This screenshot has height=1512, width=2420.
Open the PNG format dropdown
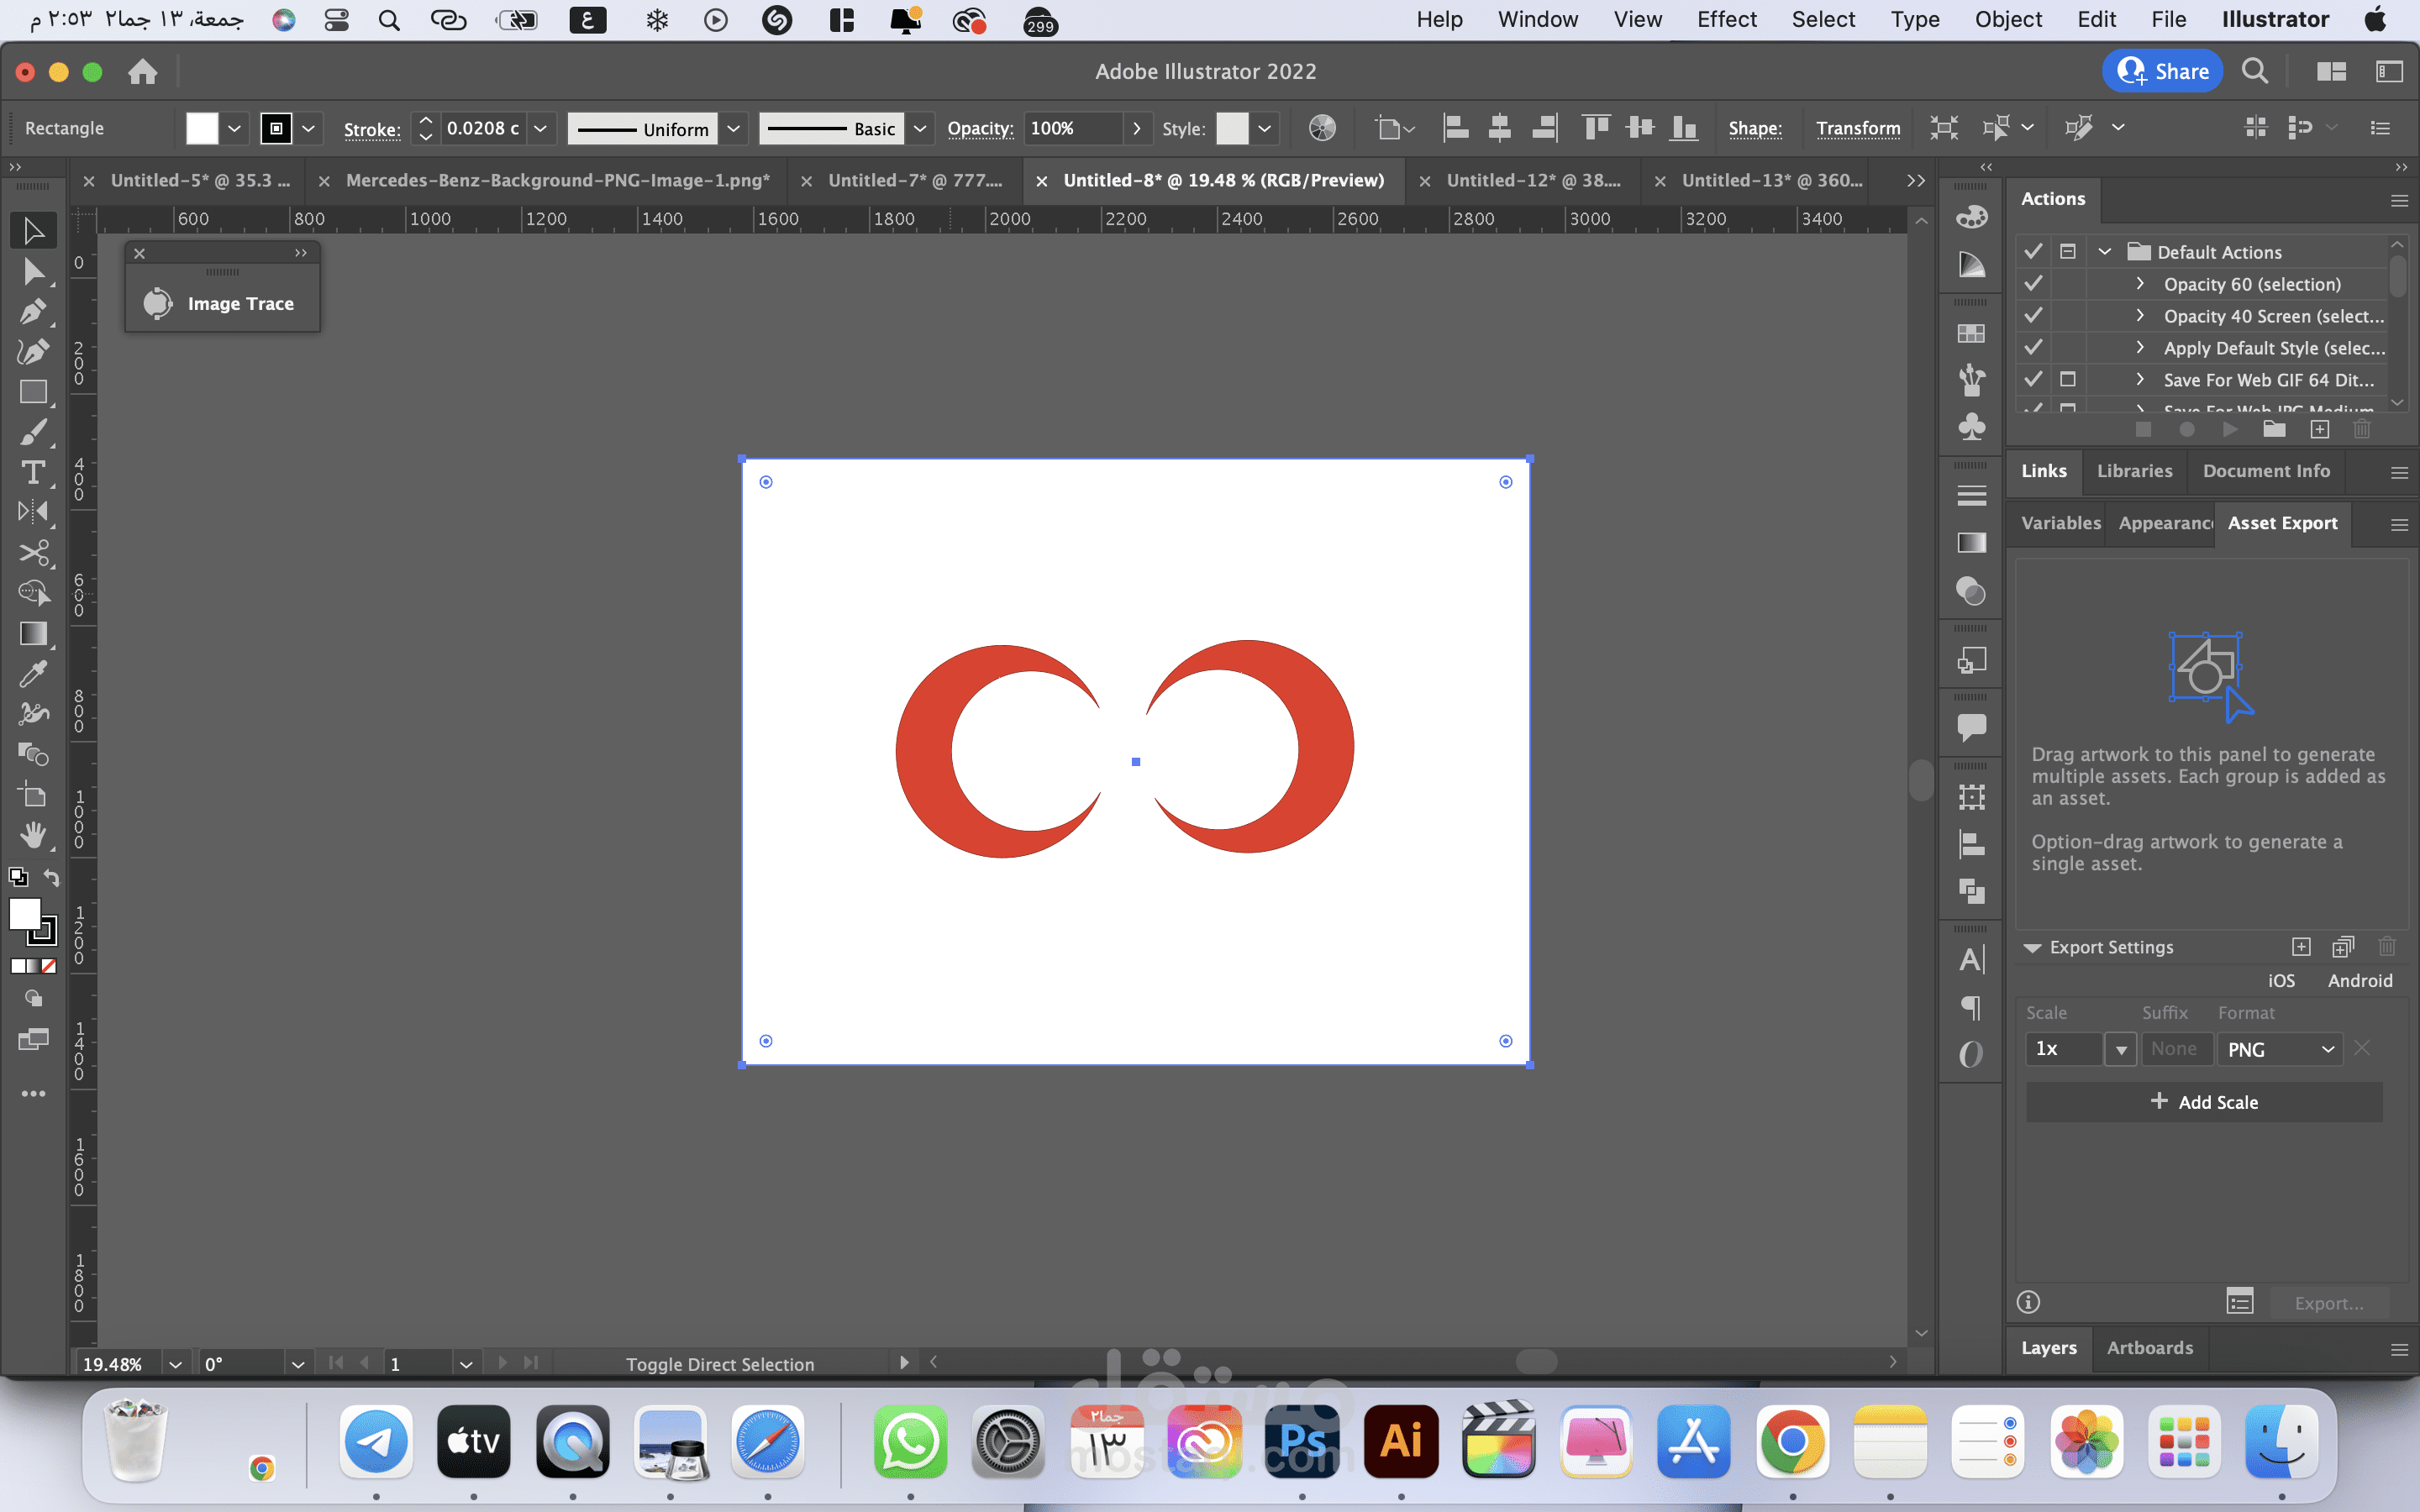point(2279,1049)
